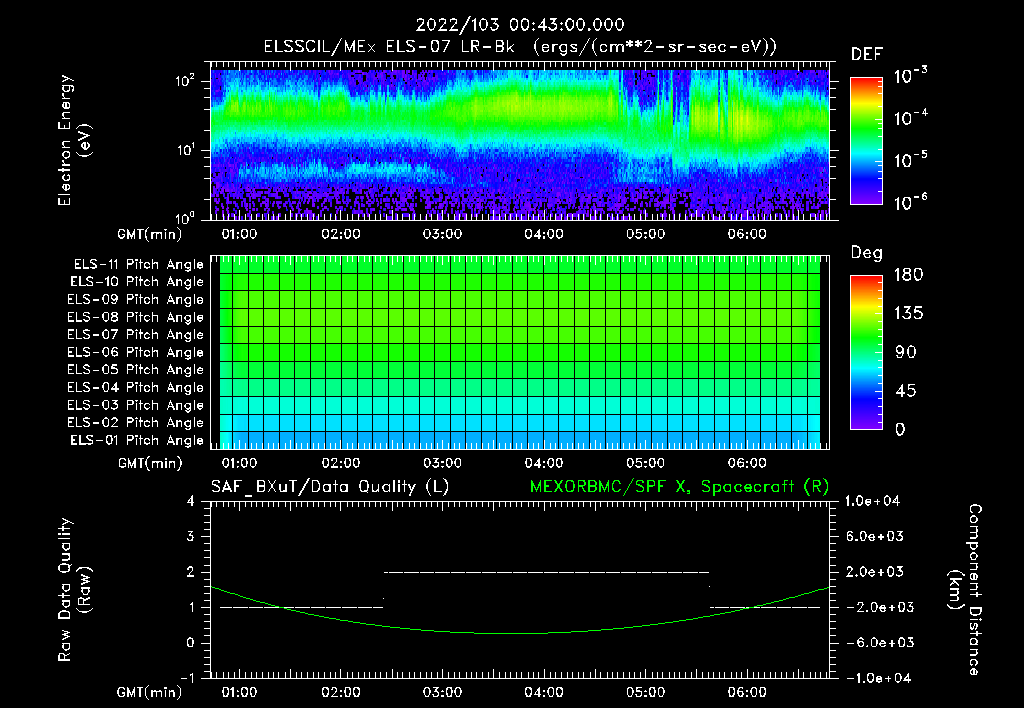The image size is (1024, 708).
Task: Click the 135 value on the Deg scale
Action: pos(909,314)
